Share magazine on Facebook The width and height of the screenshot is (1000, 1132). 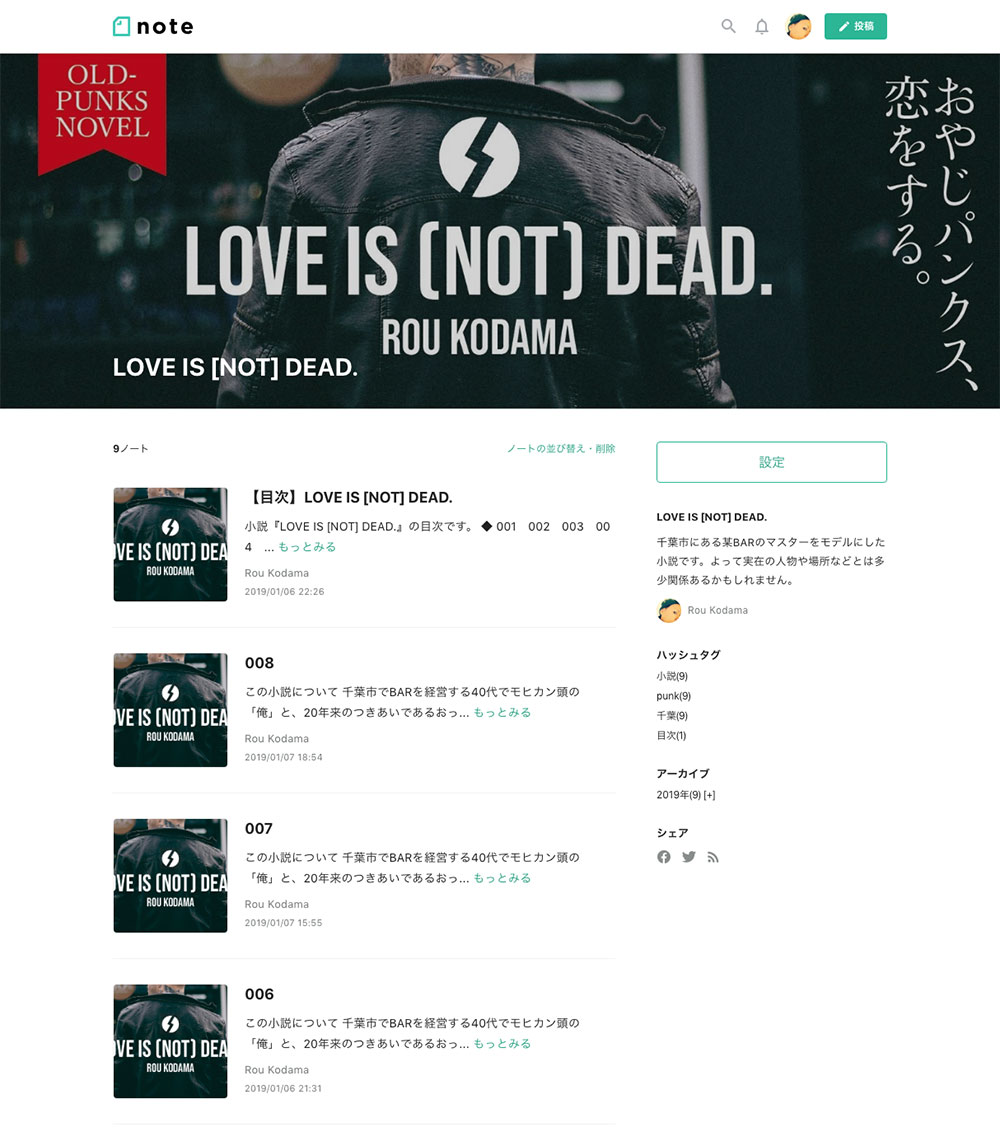[x=664, y=857]
